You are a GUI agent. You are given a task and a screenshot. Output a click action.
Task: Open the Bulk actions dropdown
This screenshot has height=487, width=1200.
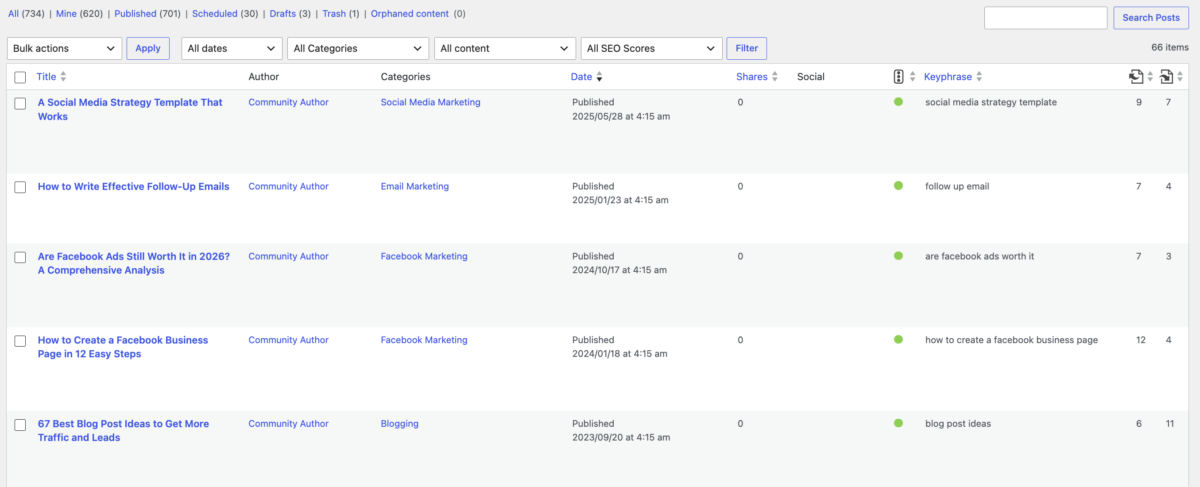(64, 48)
